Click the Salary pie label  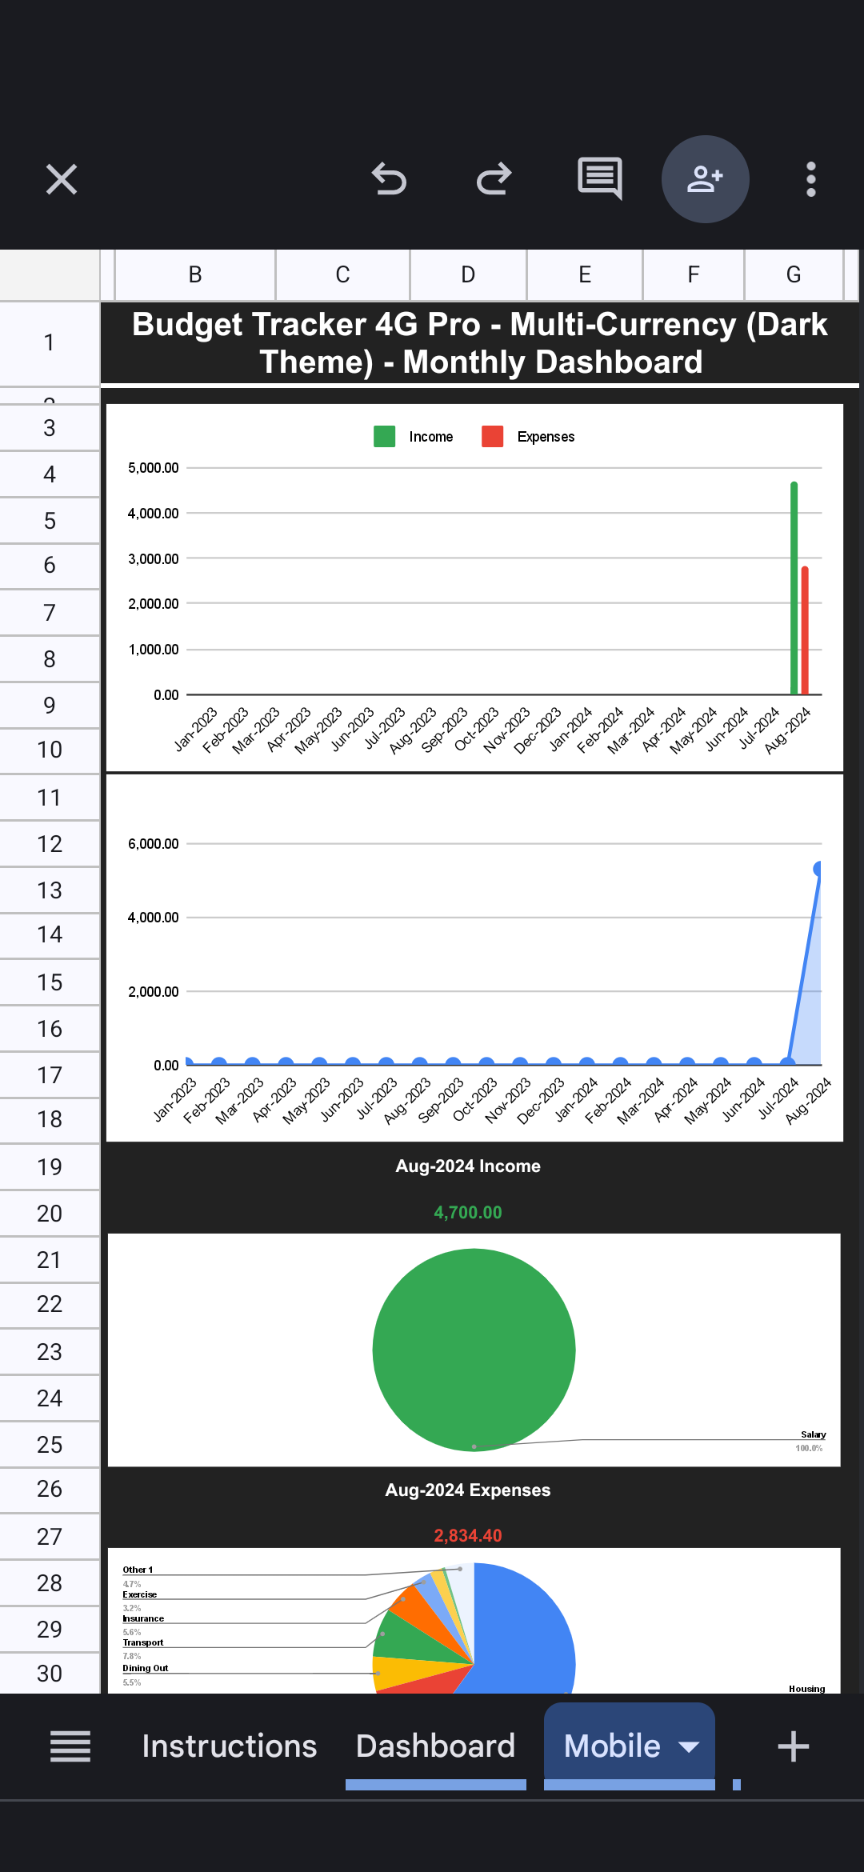click(x=813, y=1434)
